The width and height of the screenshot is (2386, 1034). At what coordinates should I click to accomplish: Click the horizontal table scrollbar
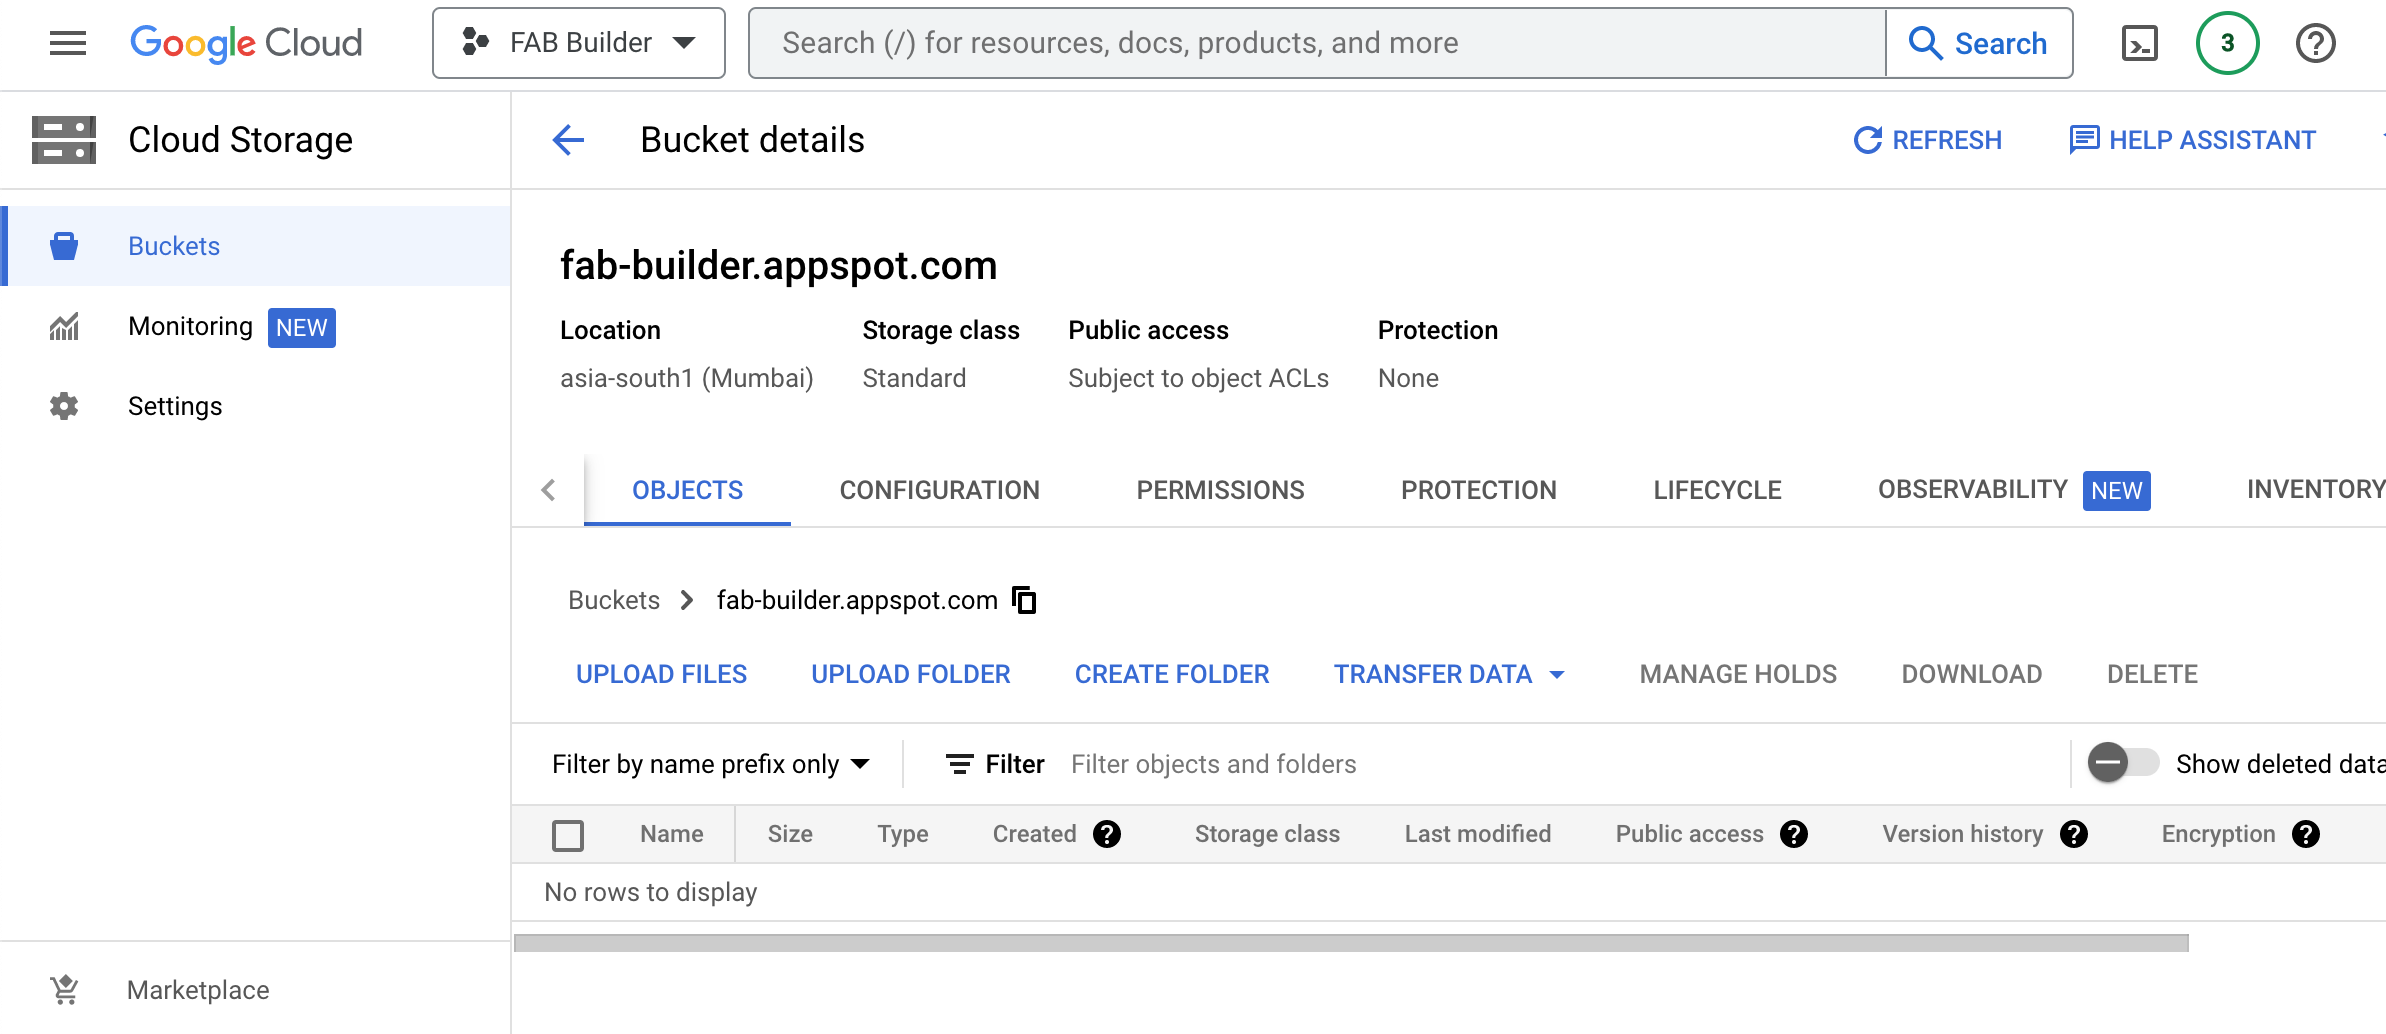[x=1351, y=943]
